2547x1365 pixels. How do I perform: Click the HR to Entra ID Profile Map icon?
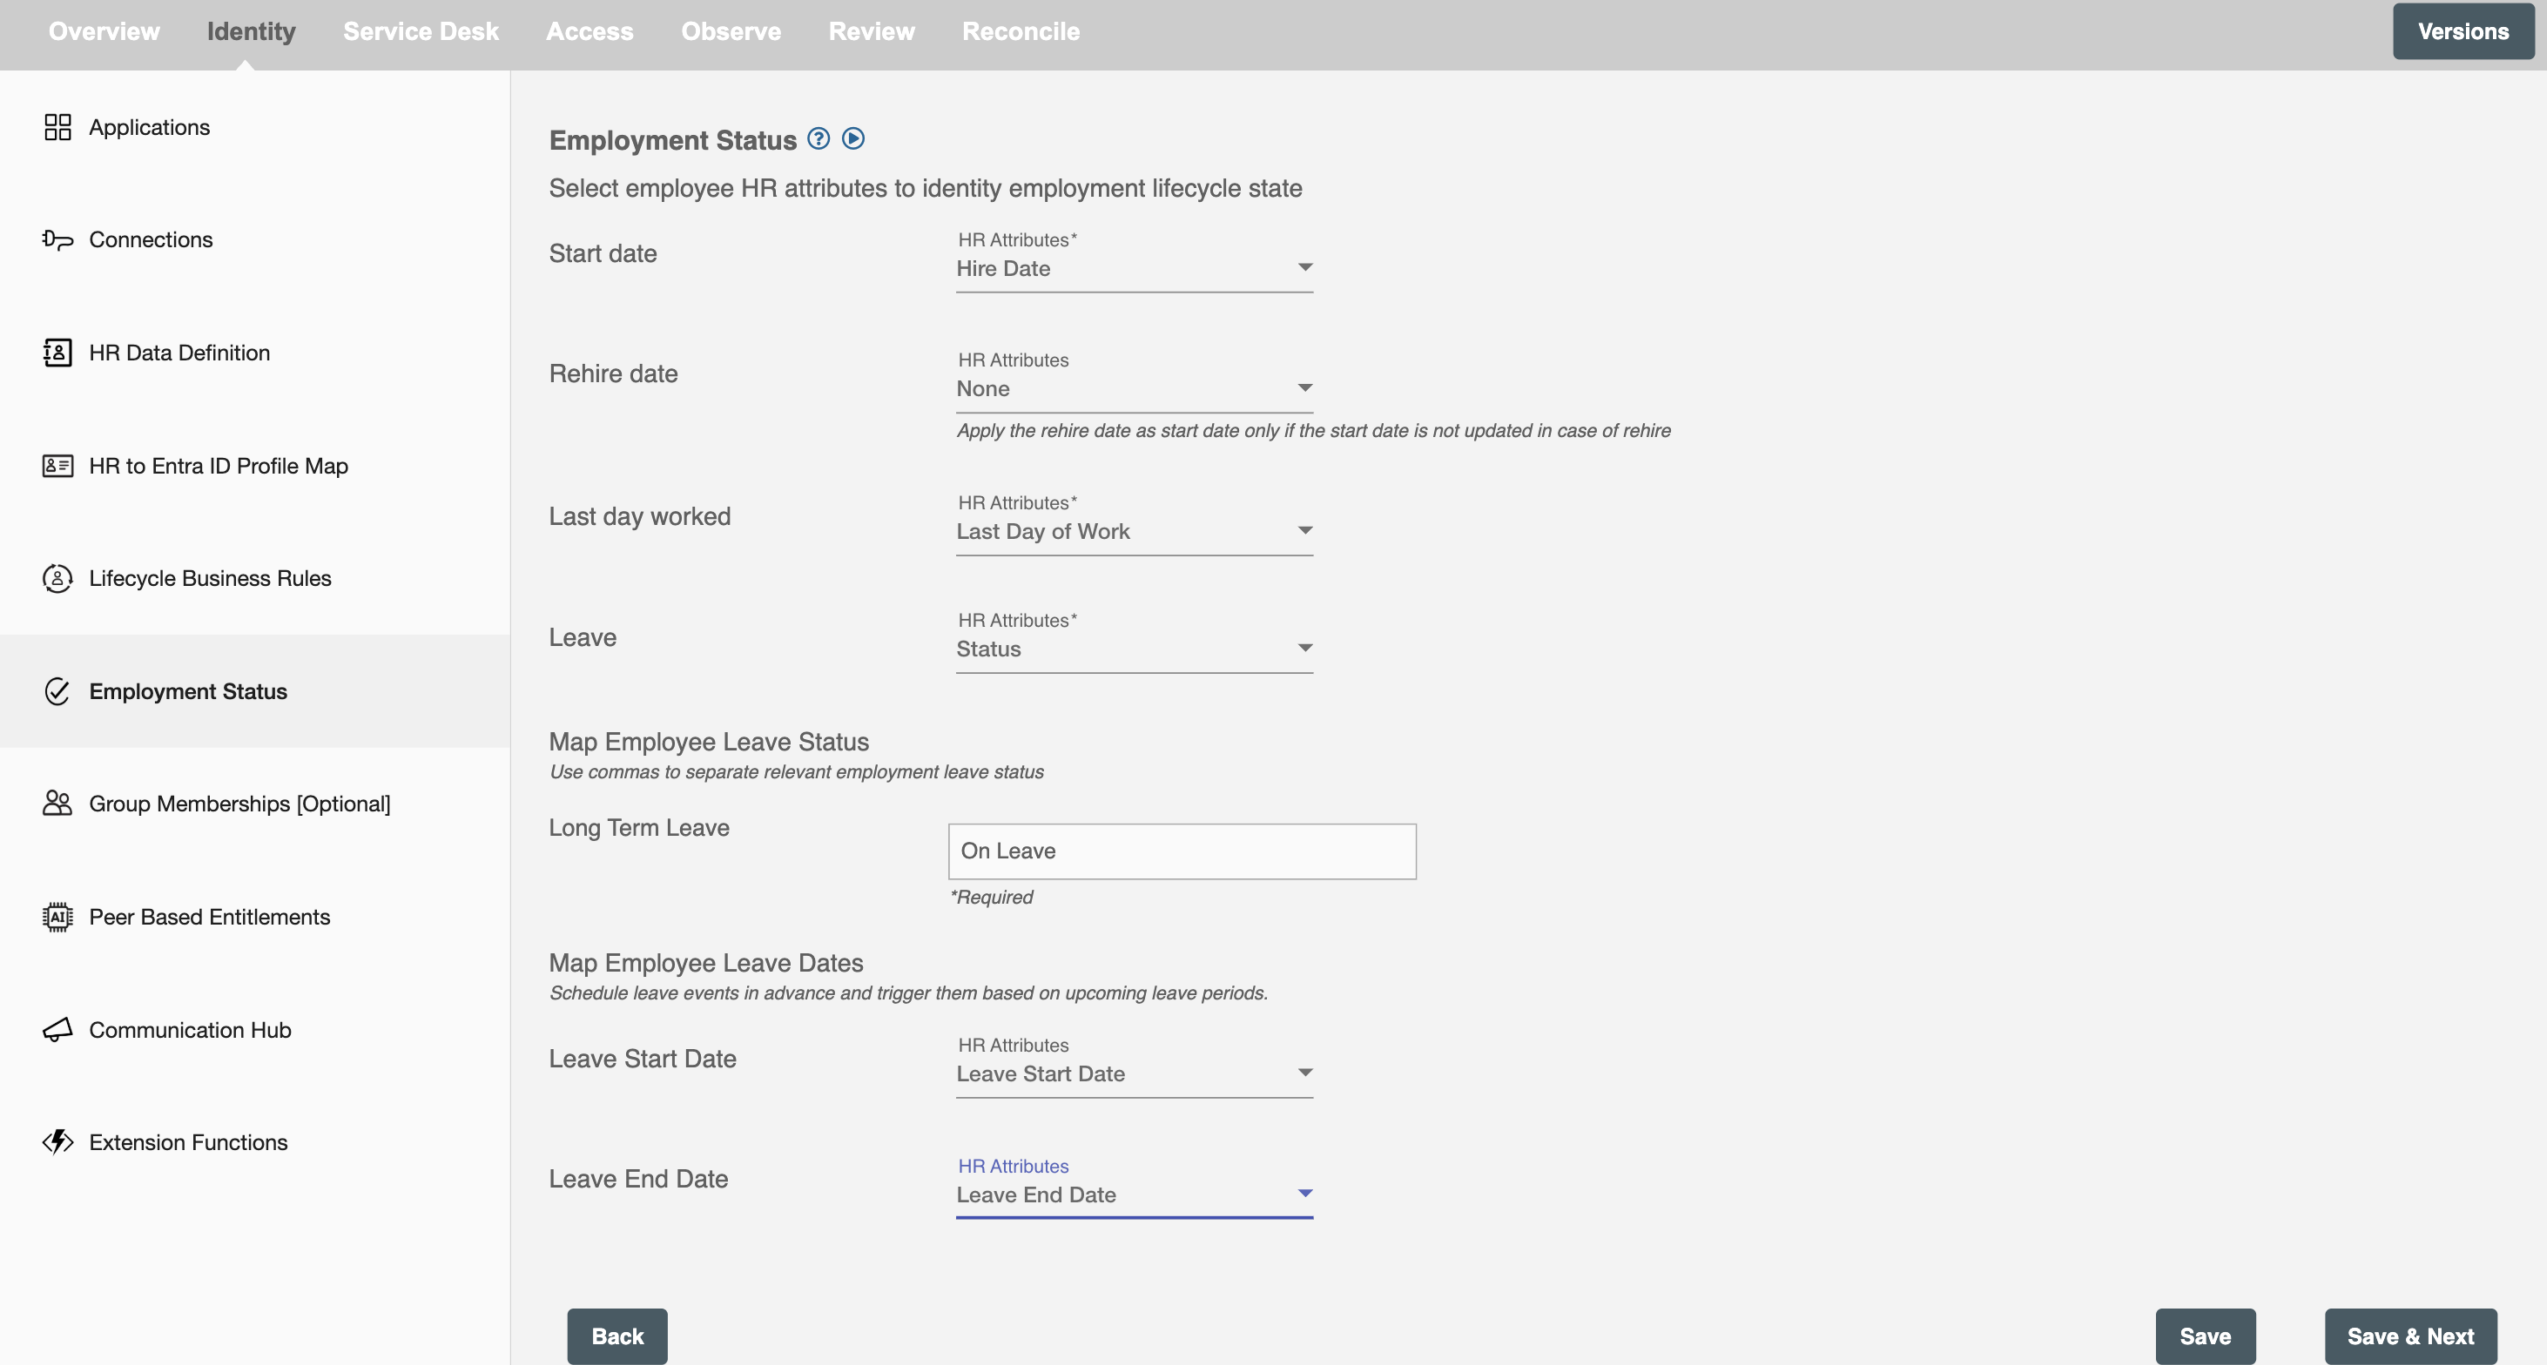(57, 466)
